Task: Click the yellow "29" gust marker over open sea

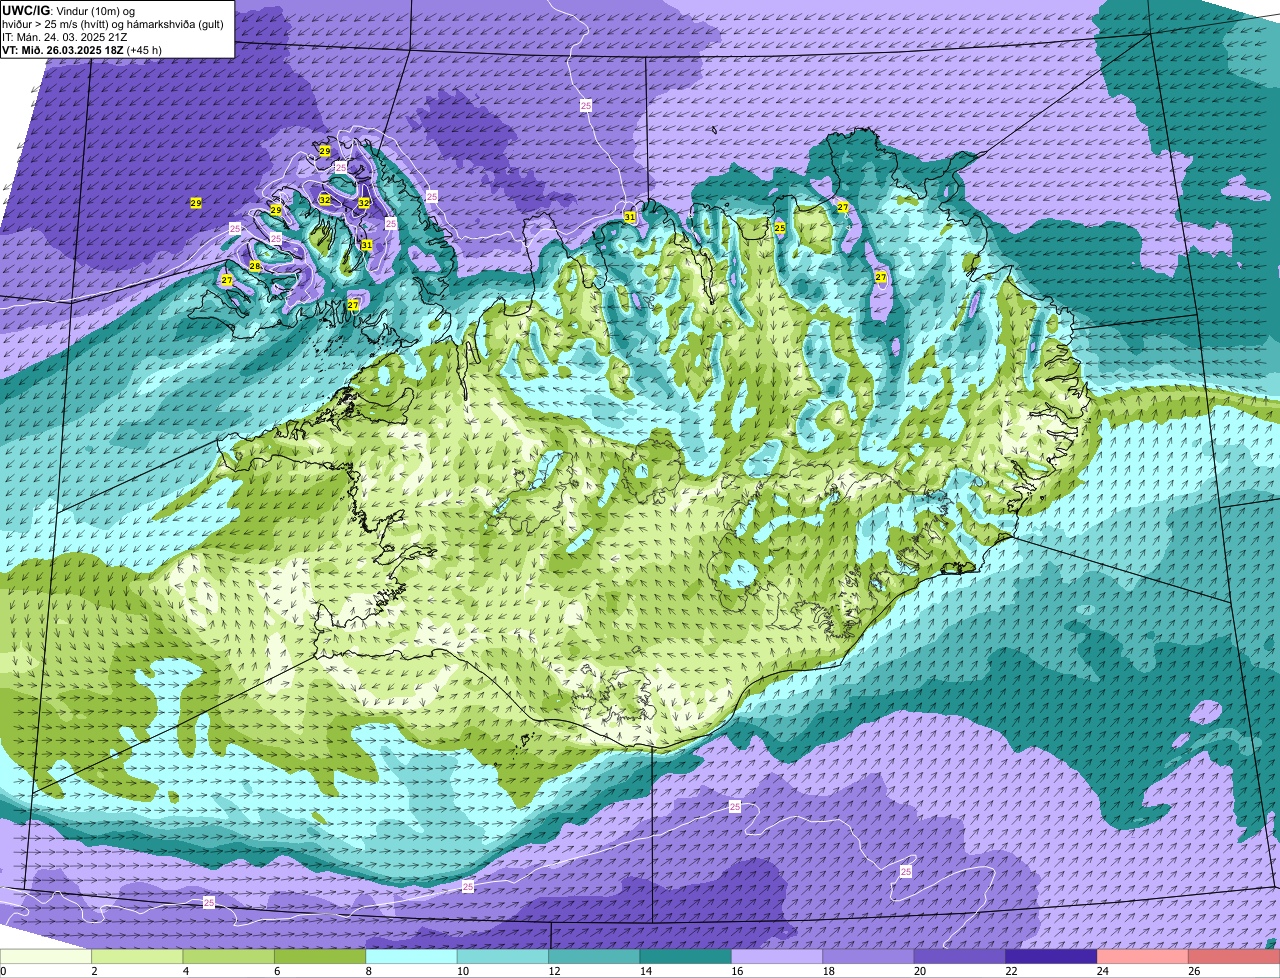Action: click(196, 203)
